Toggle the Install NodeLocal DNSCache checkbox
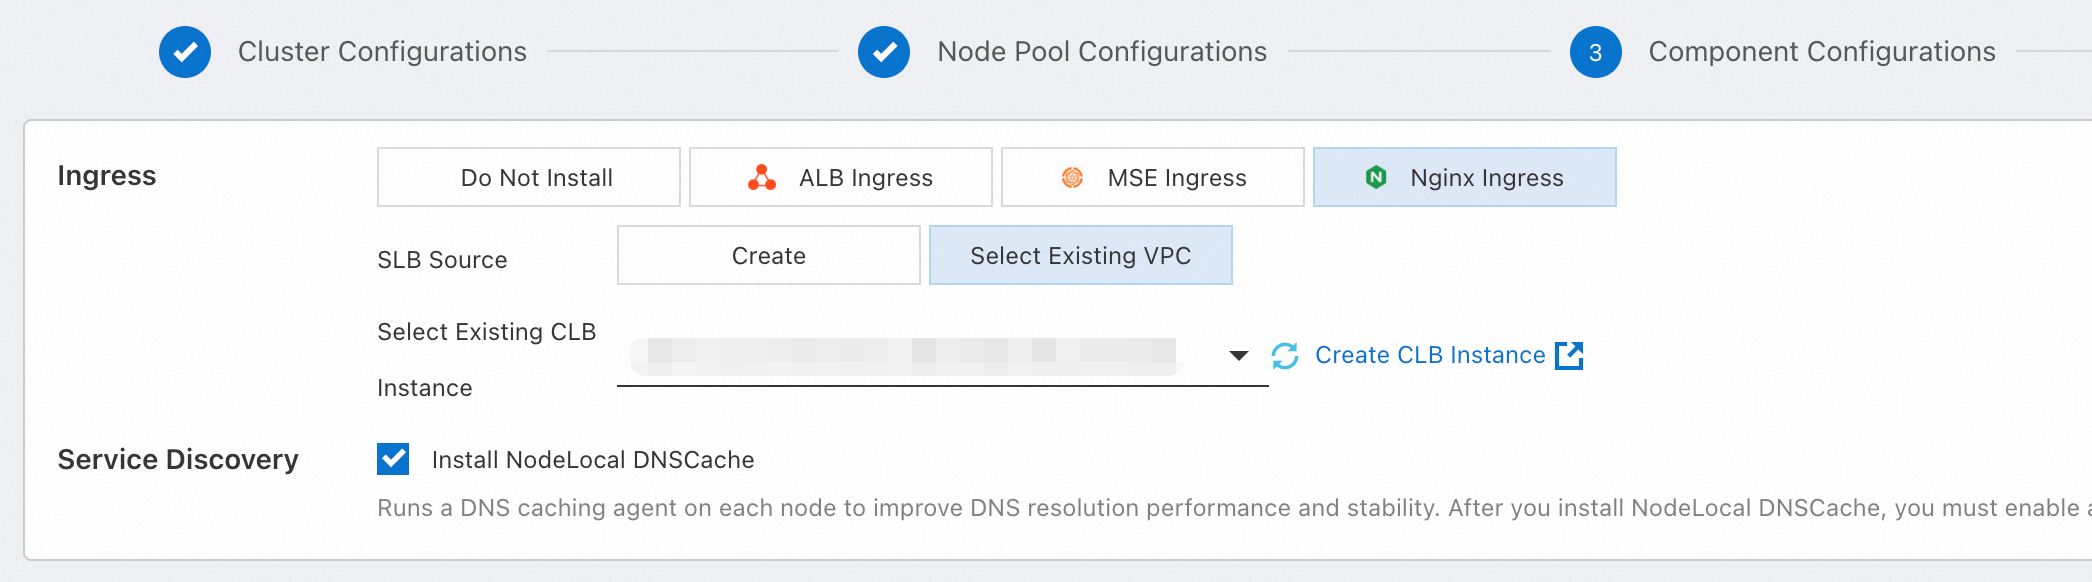 pos(393,459)
